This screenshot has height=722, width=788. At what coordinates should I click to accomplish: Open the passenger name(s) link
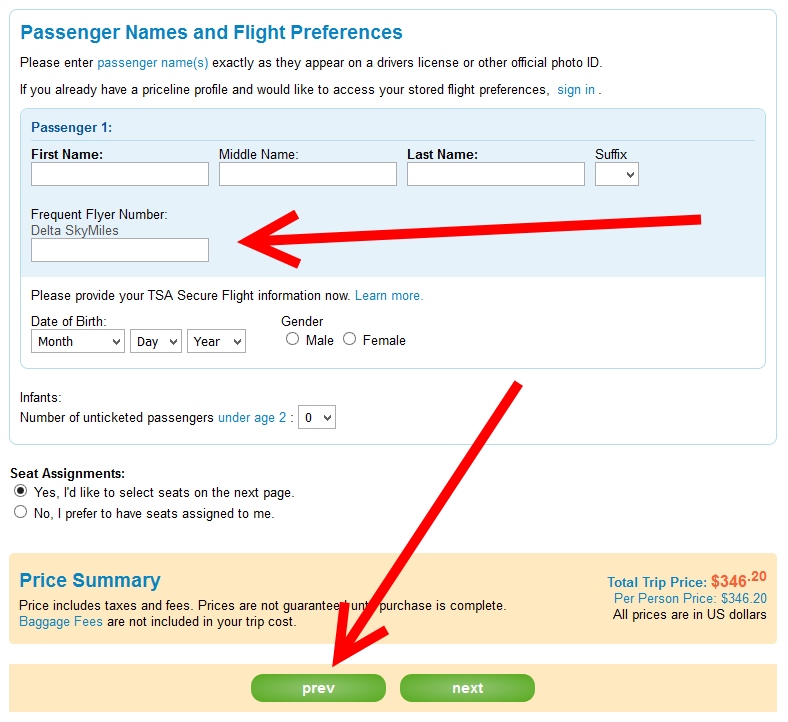[x=153, y=62]
